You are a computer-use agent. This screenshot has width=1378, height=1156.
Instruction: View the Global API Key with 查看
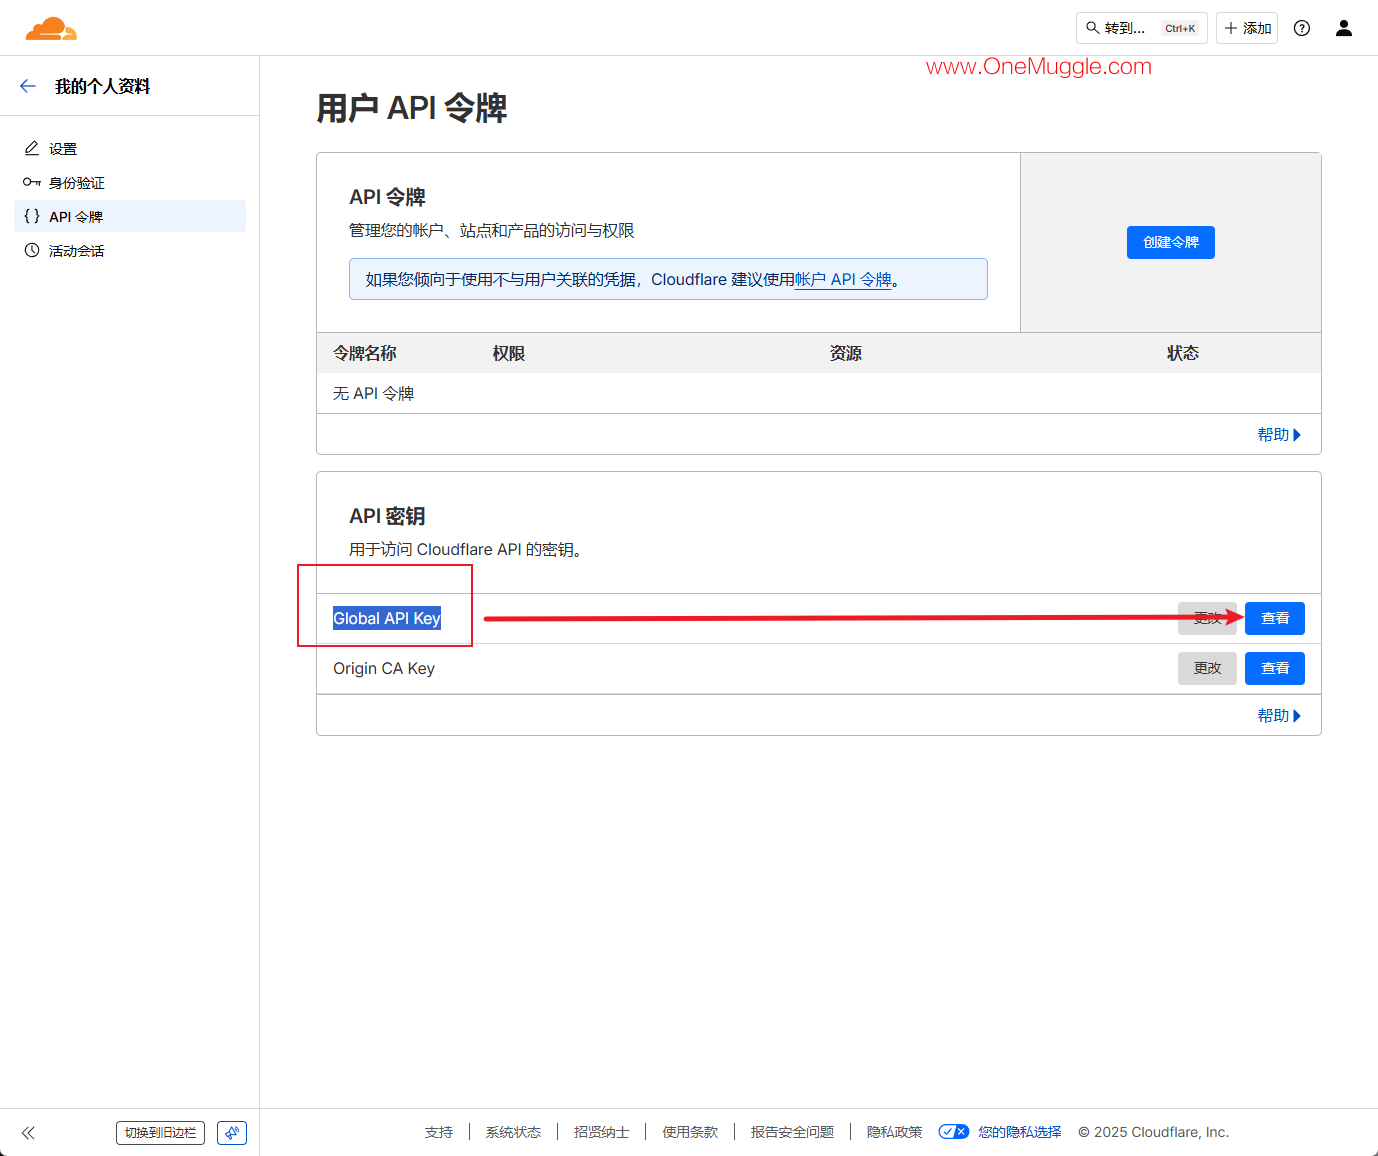[x=1275, y=618]
